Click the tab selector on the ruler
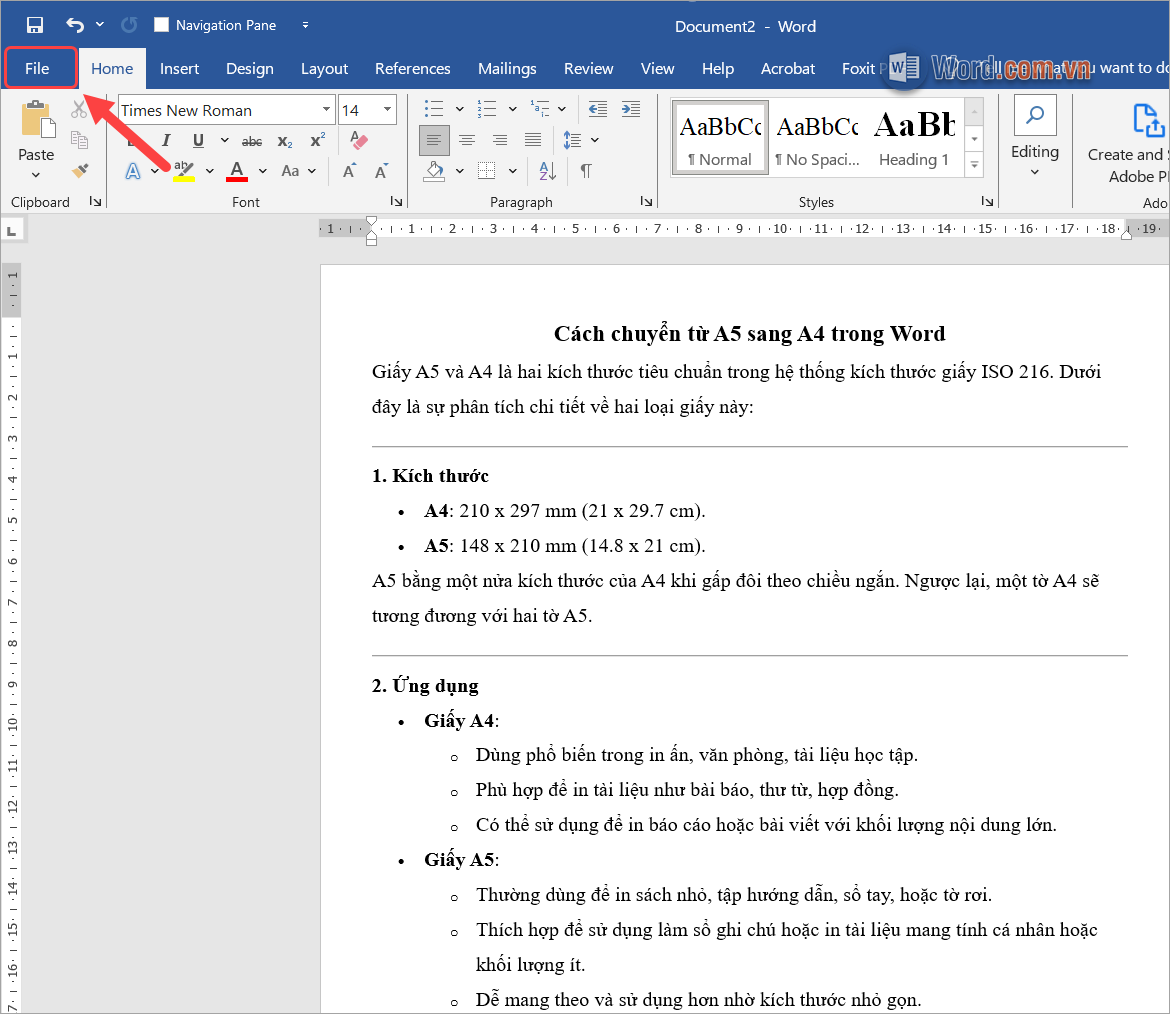The image size is (1170, 1014). (x=12, y=231)
